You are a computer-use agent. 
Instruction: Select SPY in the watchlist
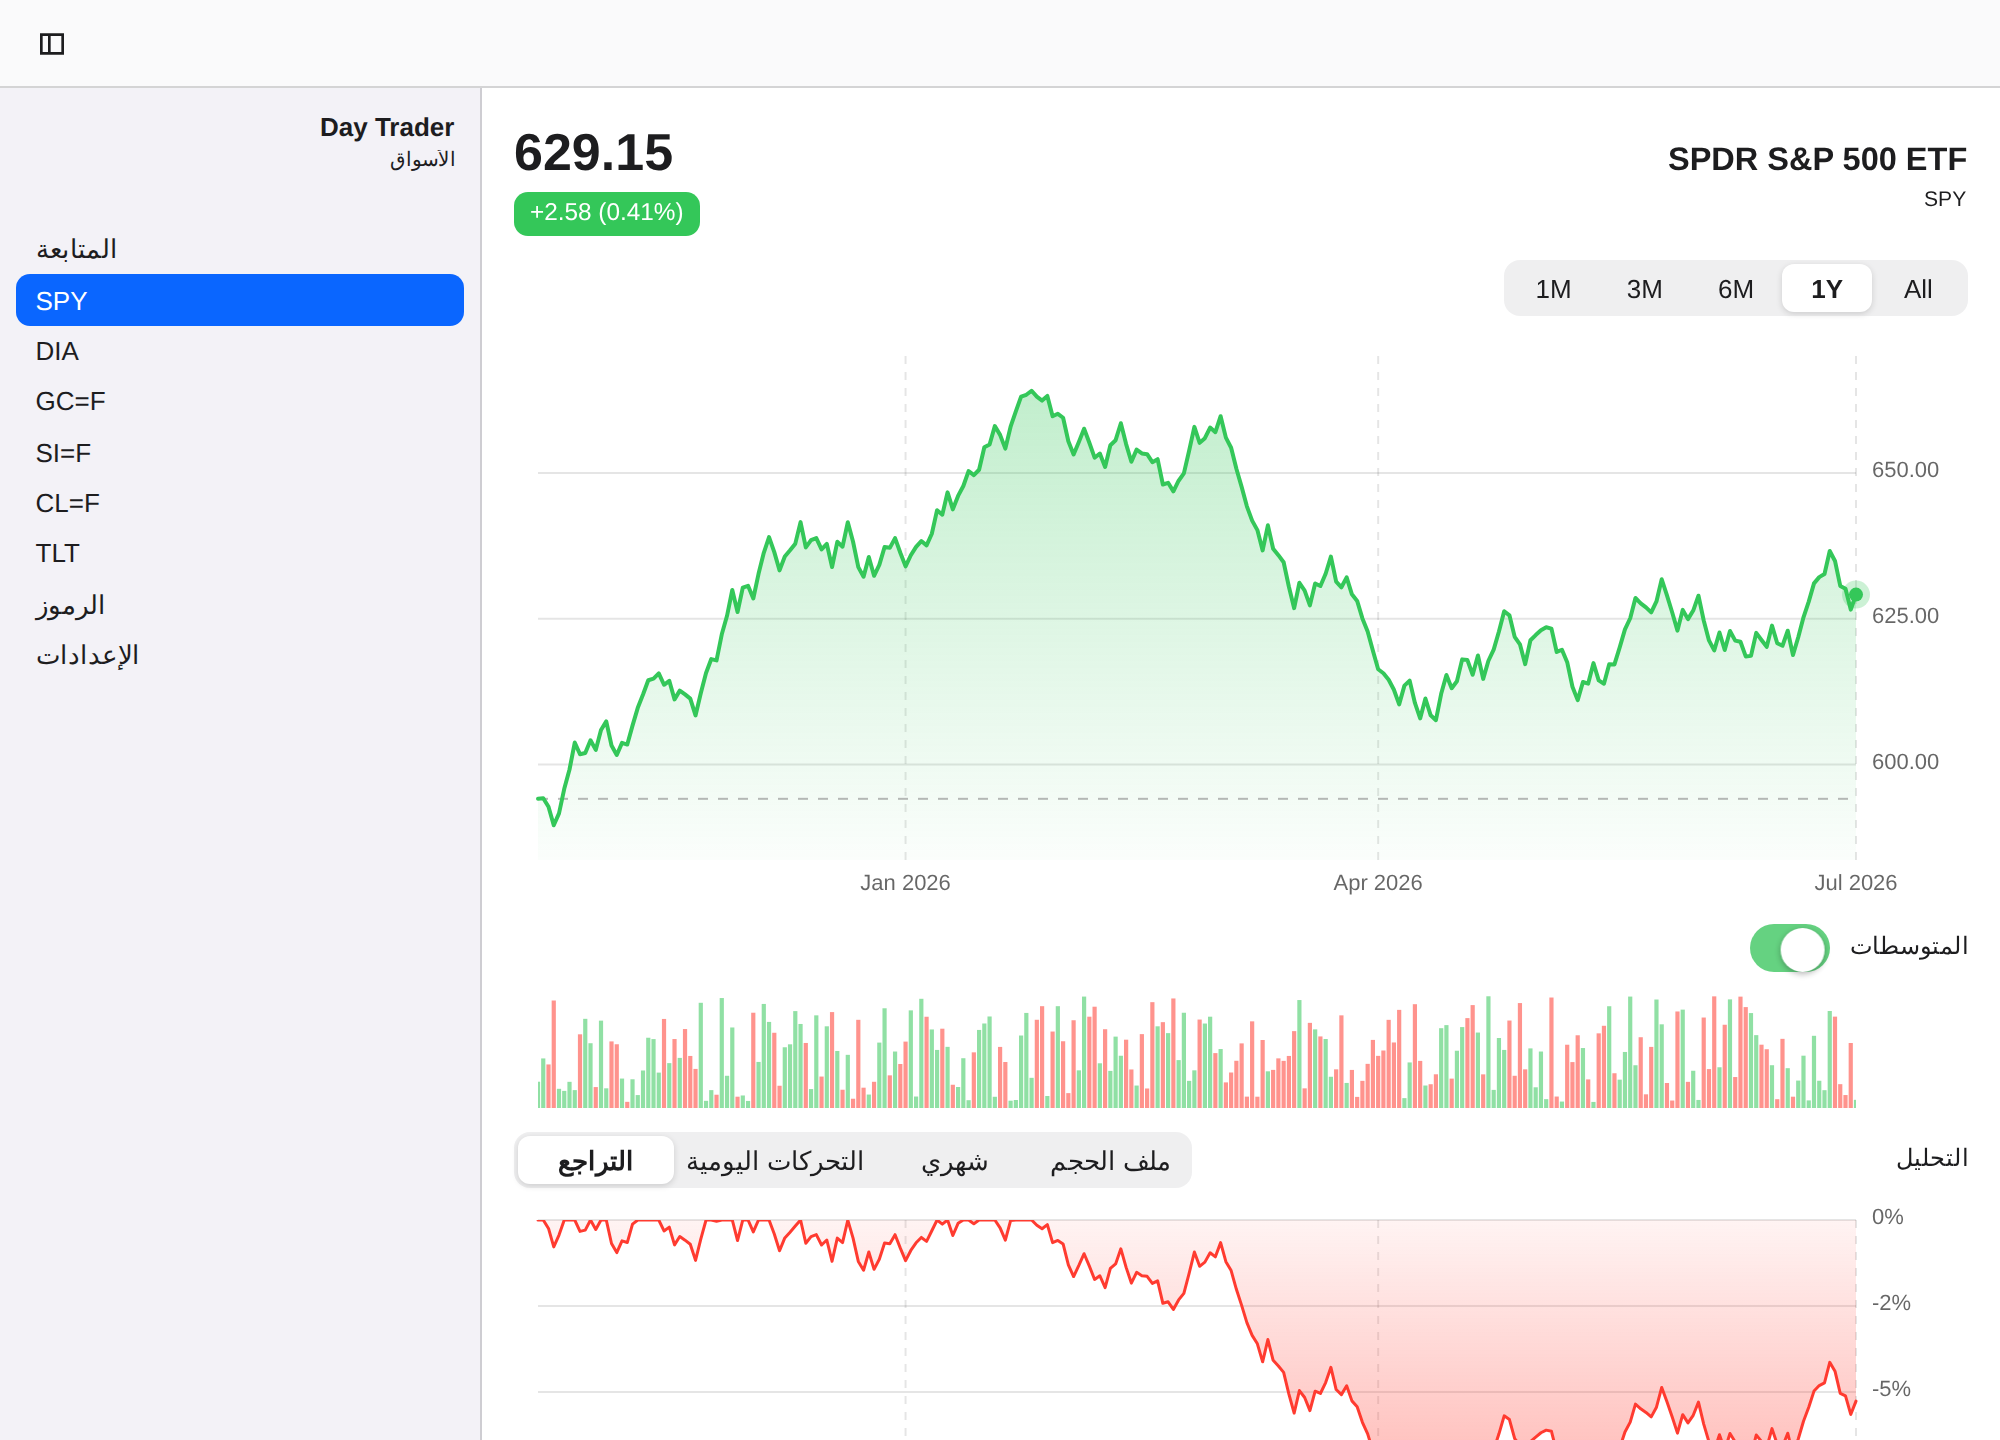(240, 300)
